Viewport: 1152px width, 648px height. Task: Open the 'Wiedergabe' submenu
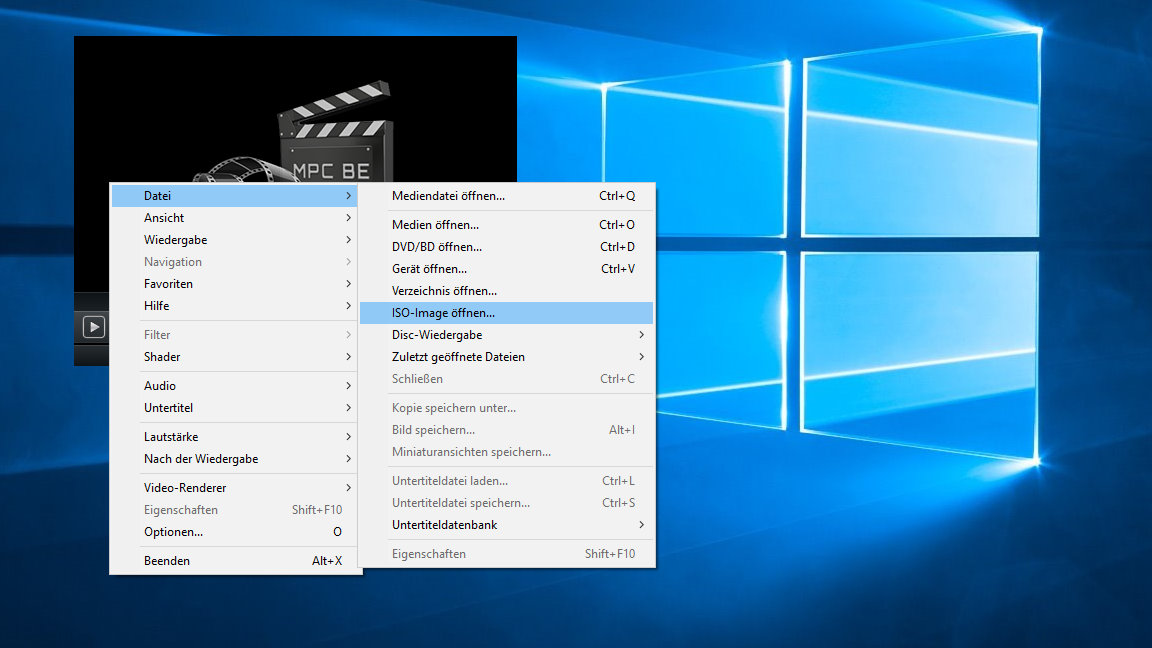pos(175,240)
